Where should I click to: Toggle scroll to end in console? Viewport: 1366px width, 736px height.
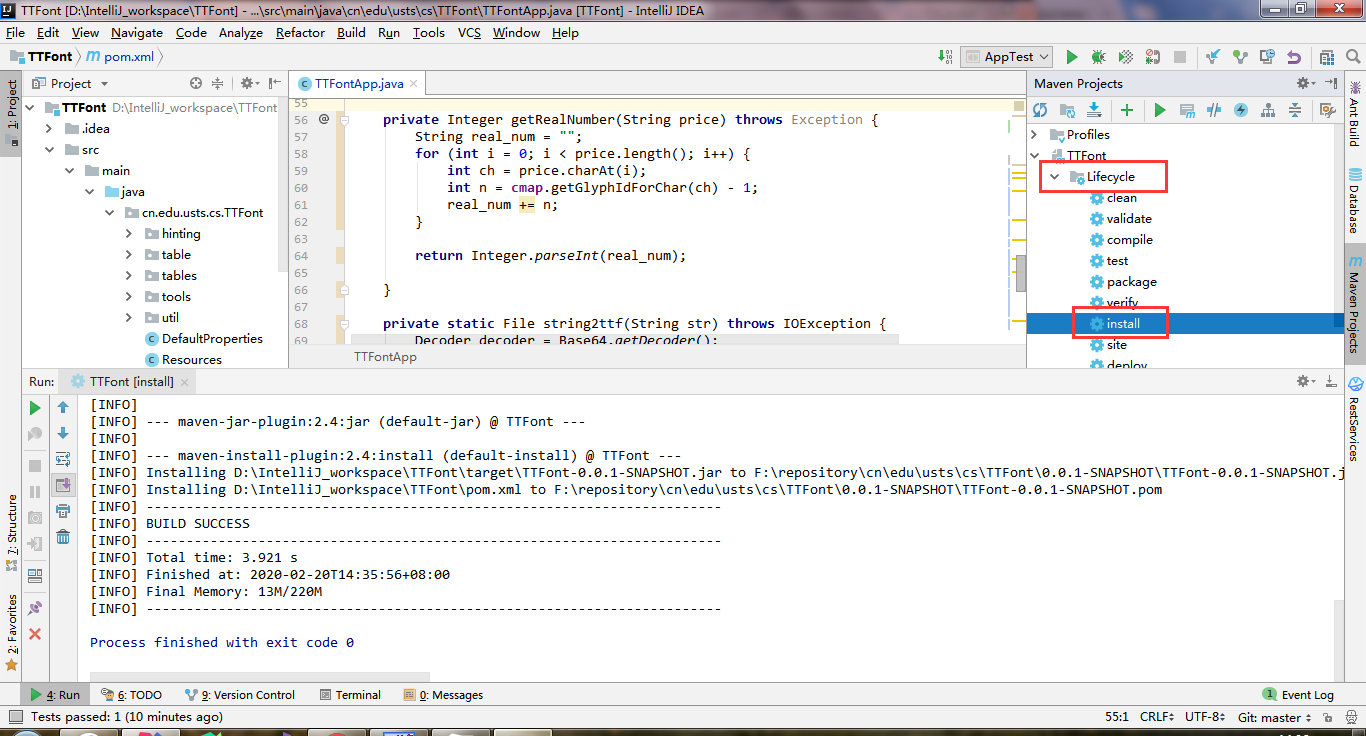63,485
